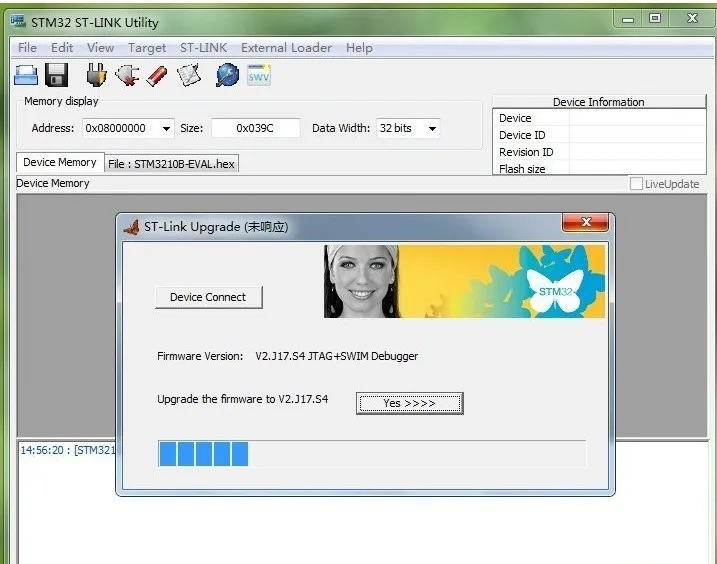The height and width of the screenshot is (564, 717).
Task: Click the Full chip erase eraser icon
Action: click(157, 75)
